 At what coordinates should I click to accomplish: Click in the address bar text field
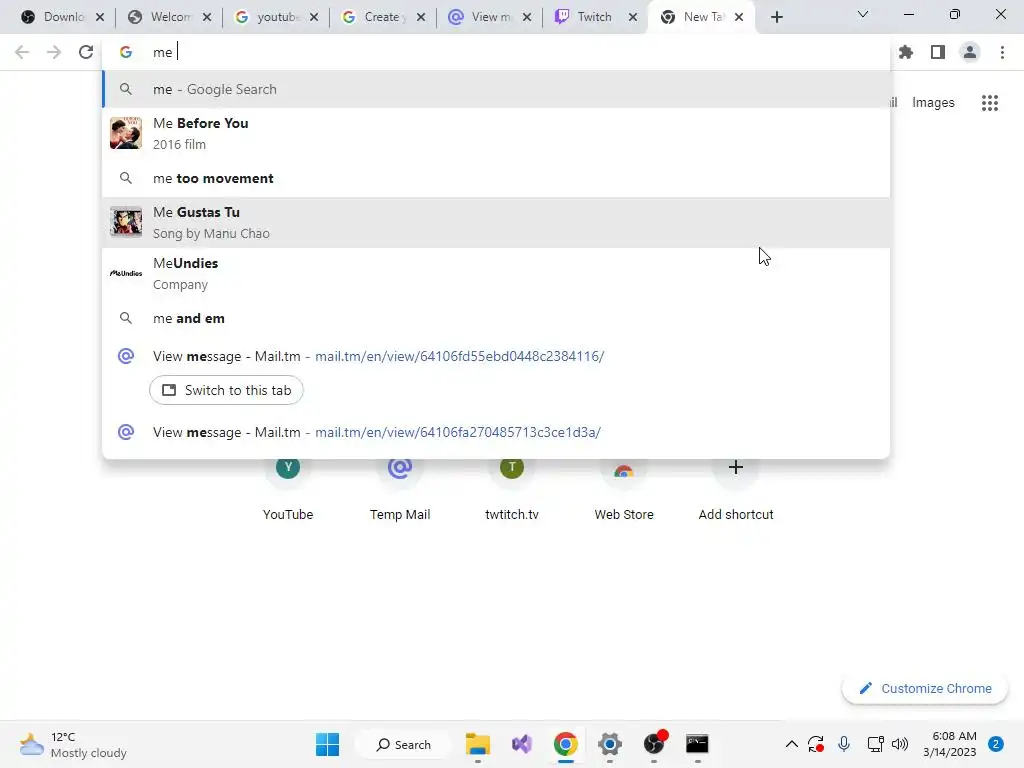[x=496, y=52]
